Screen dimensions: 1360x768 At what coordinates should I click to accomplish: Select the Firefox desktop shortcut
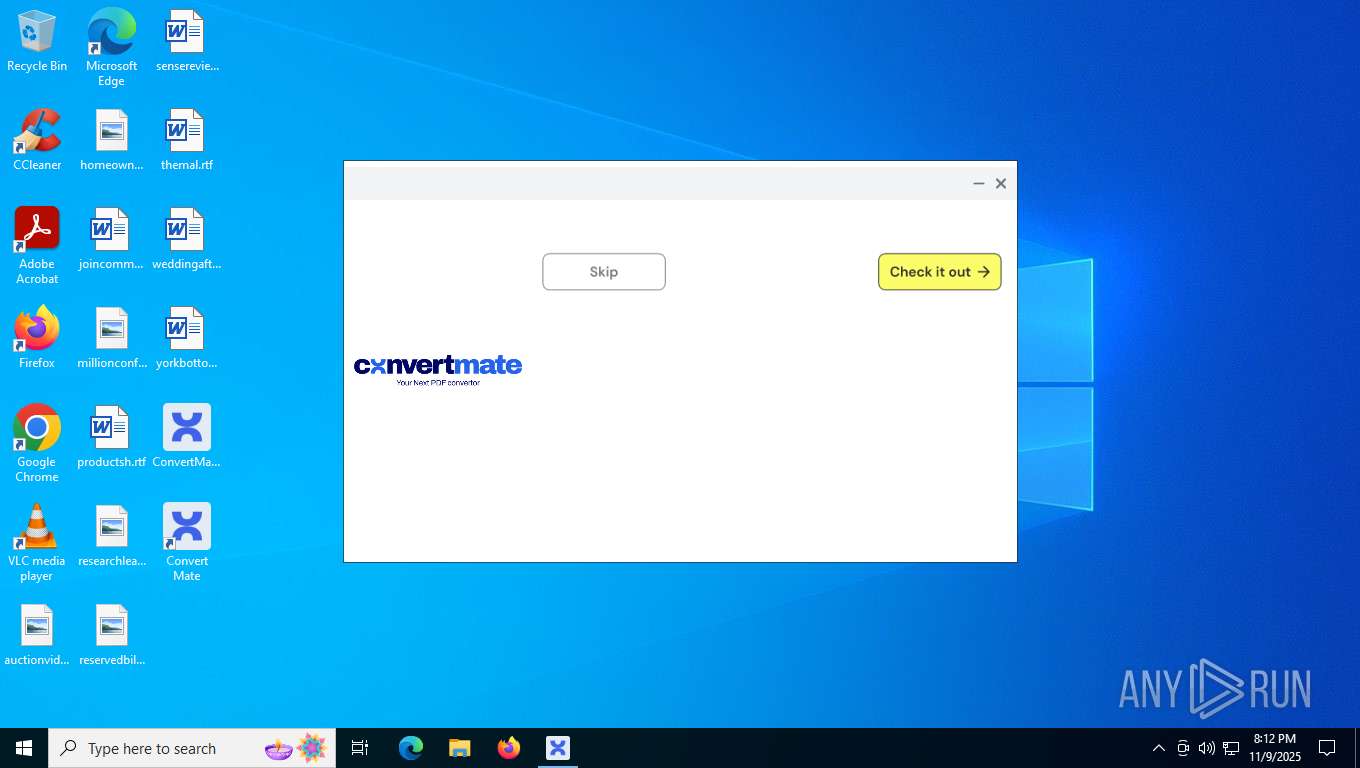37,339
